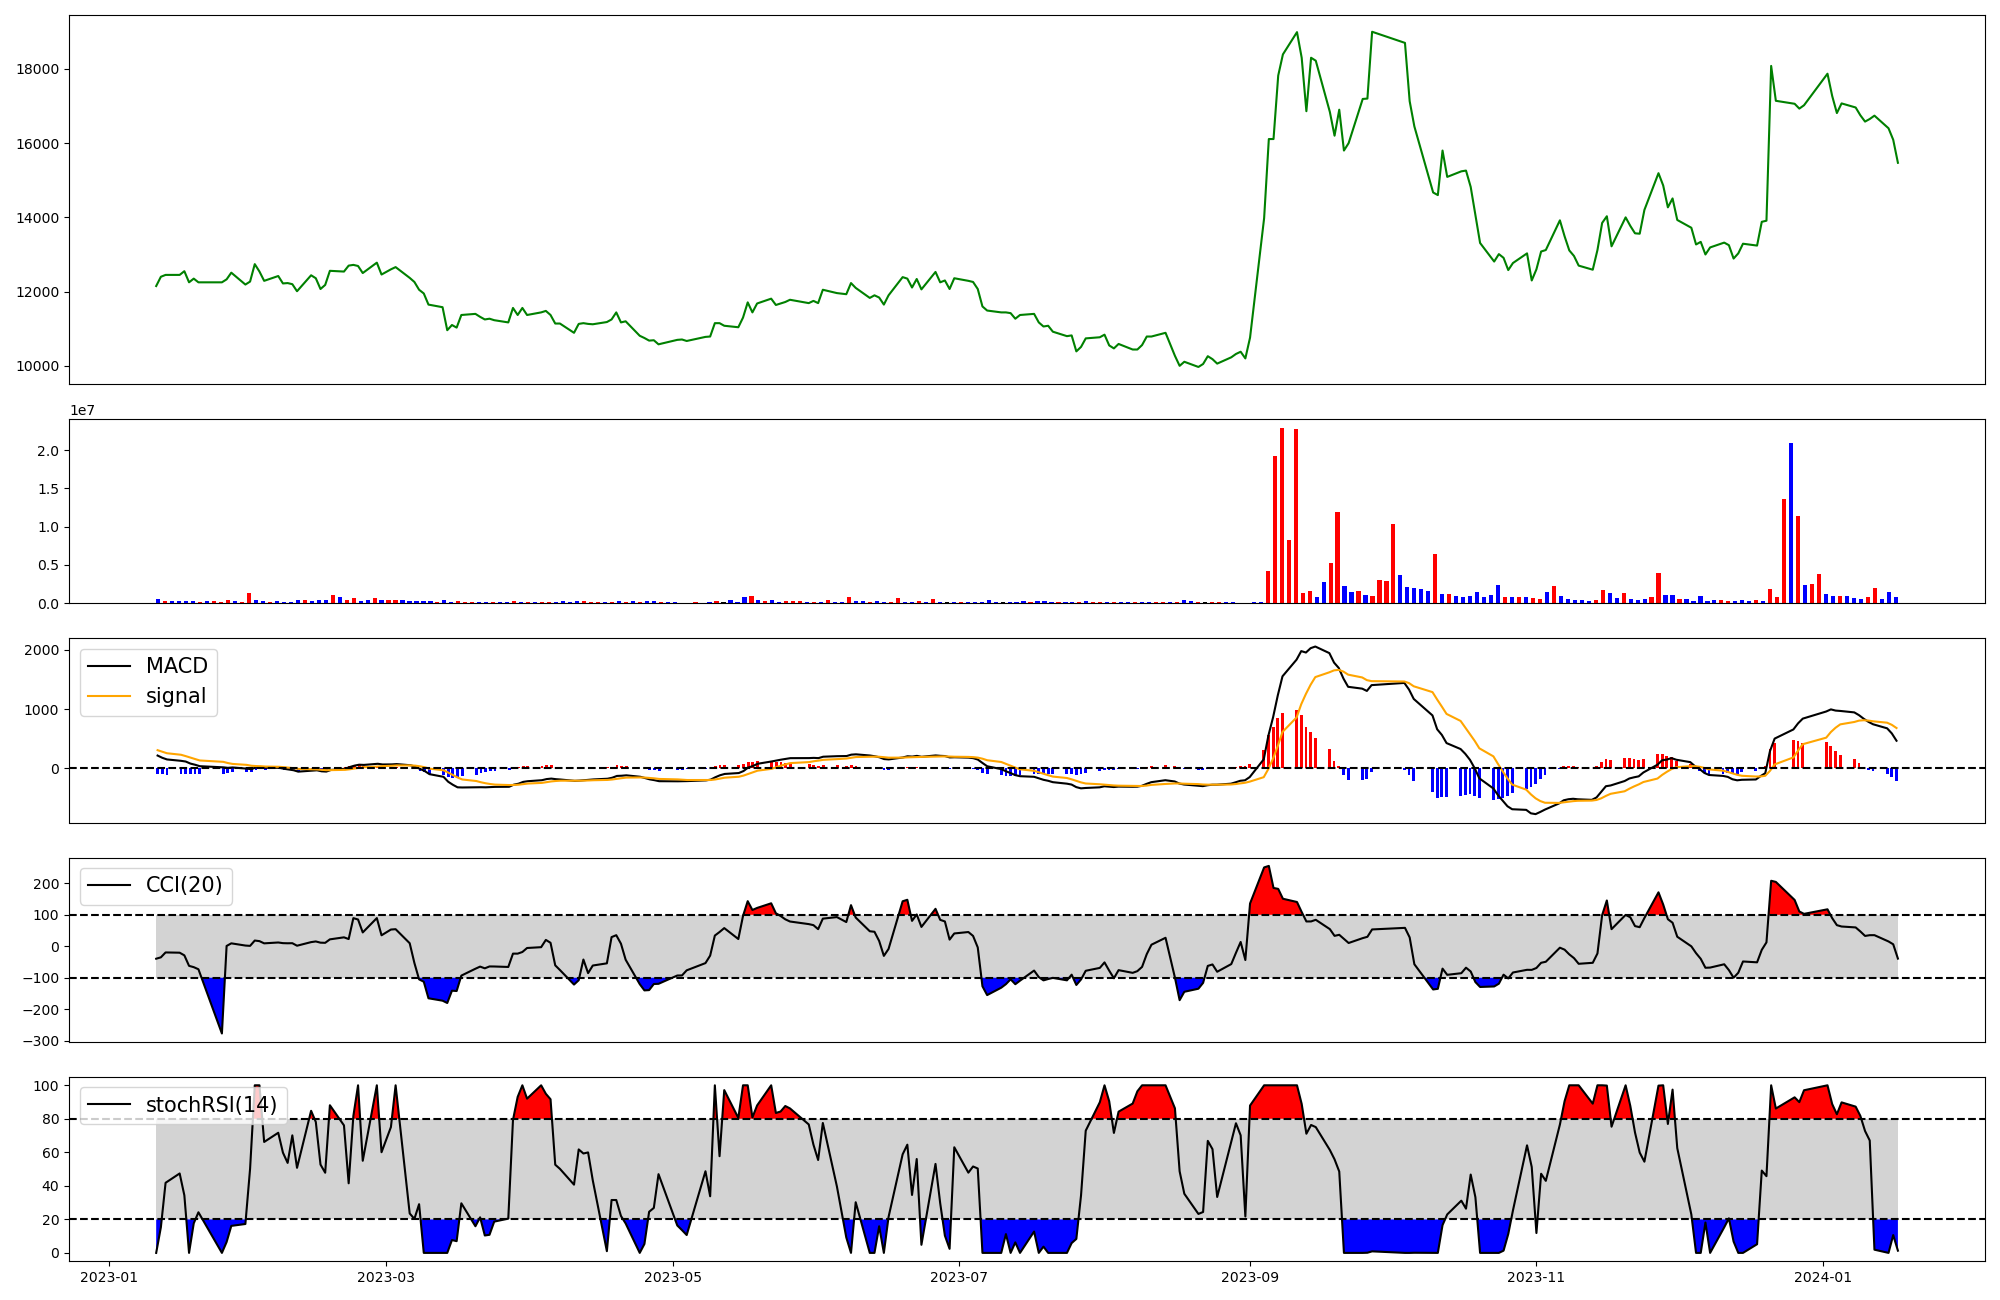Click the 1e7 volume scale label
Image resolution: width=2000 pixels, height=1300 pixels.
tap(82, 410)
